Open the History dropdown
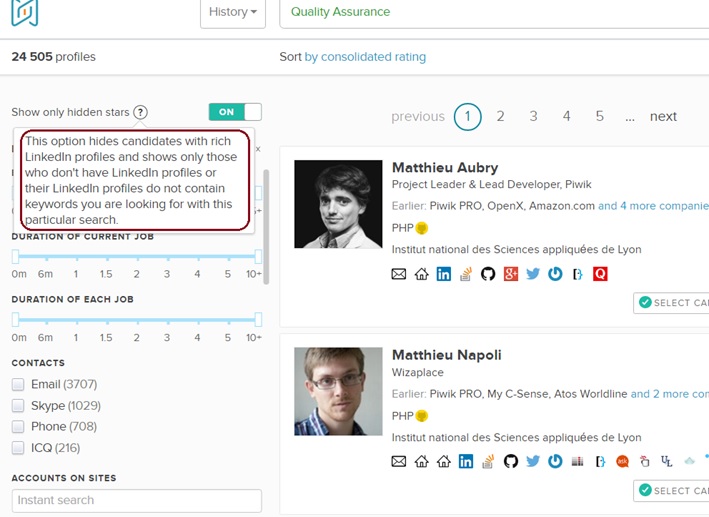The height and width of the screenshot is (517, 709). (233, 12)
